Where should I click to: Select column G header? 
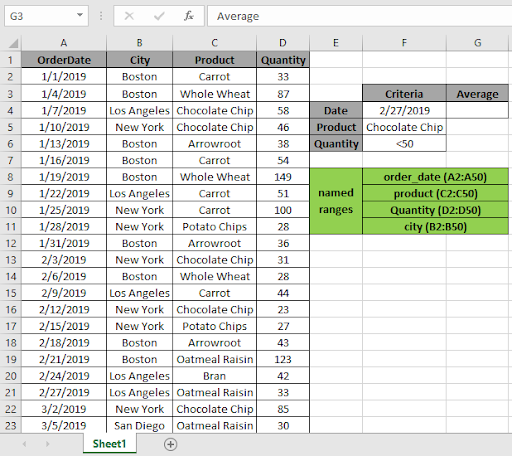point(477,43)
